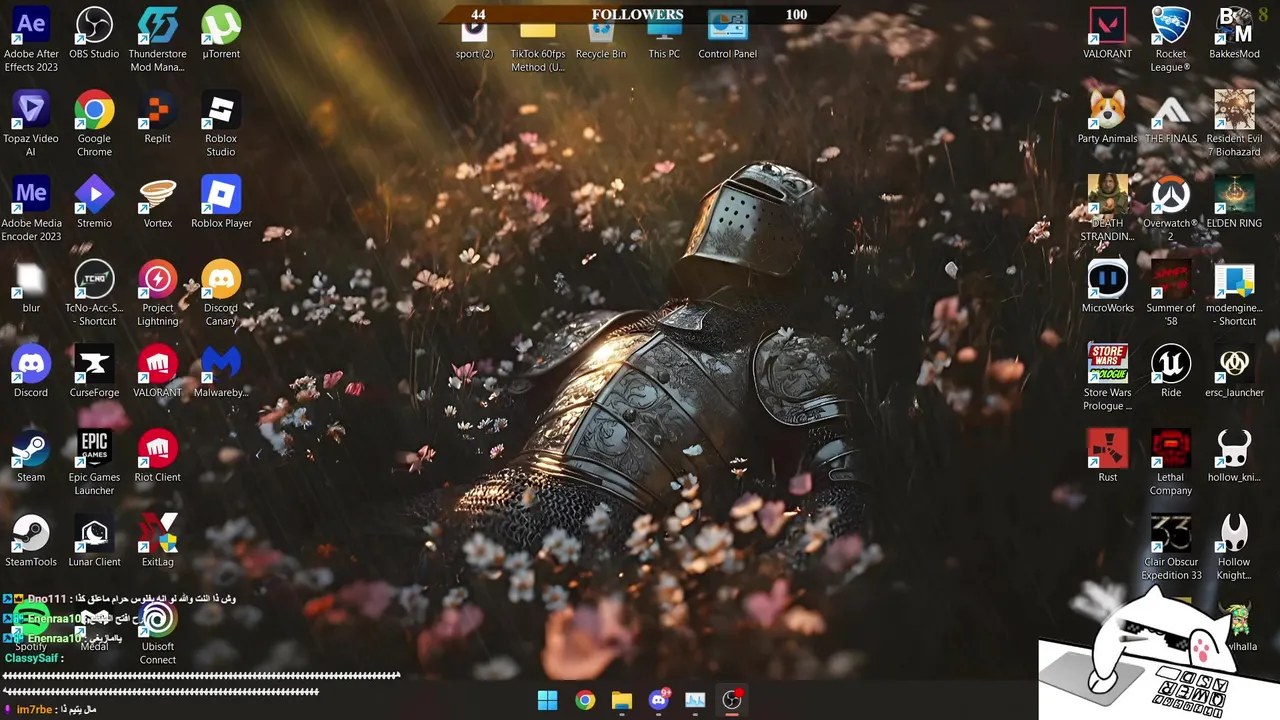
Task: Select the MicroWorks game icon
Action: pyautogui.click(x=1107, y=288)
